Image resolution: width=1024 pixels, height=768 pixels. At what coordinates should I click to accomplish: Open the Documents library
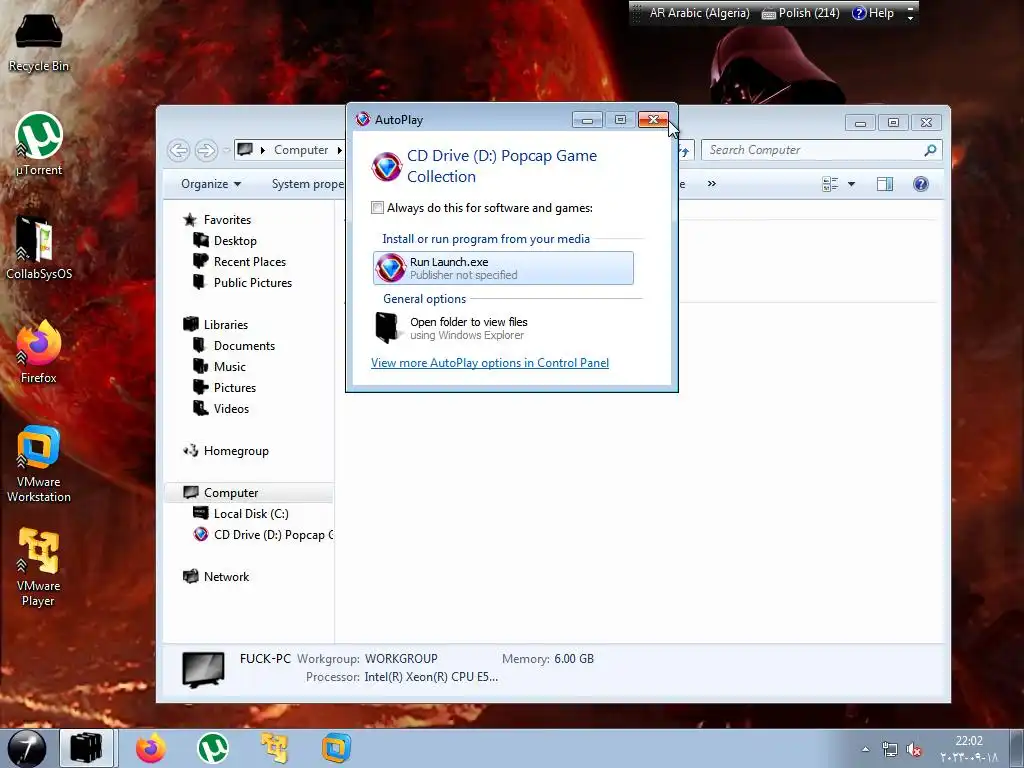click(x=244, y=345)
